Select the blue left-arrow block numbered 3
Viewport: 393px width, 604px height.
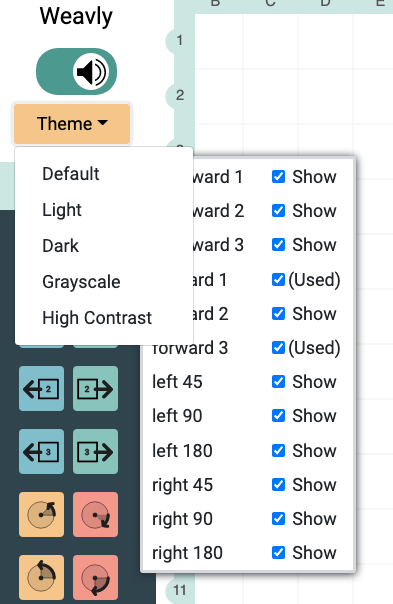click(x=41, y=451)
